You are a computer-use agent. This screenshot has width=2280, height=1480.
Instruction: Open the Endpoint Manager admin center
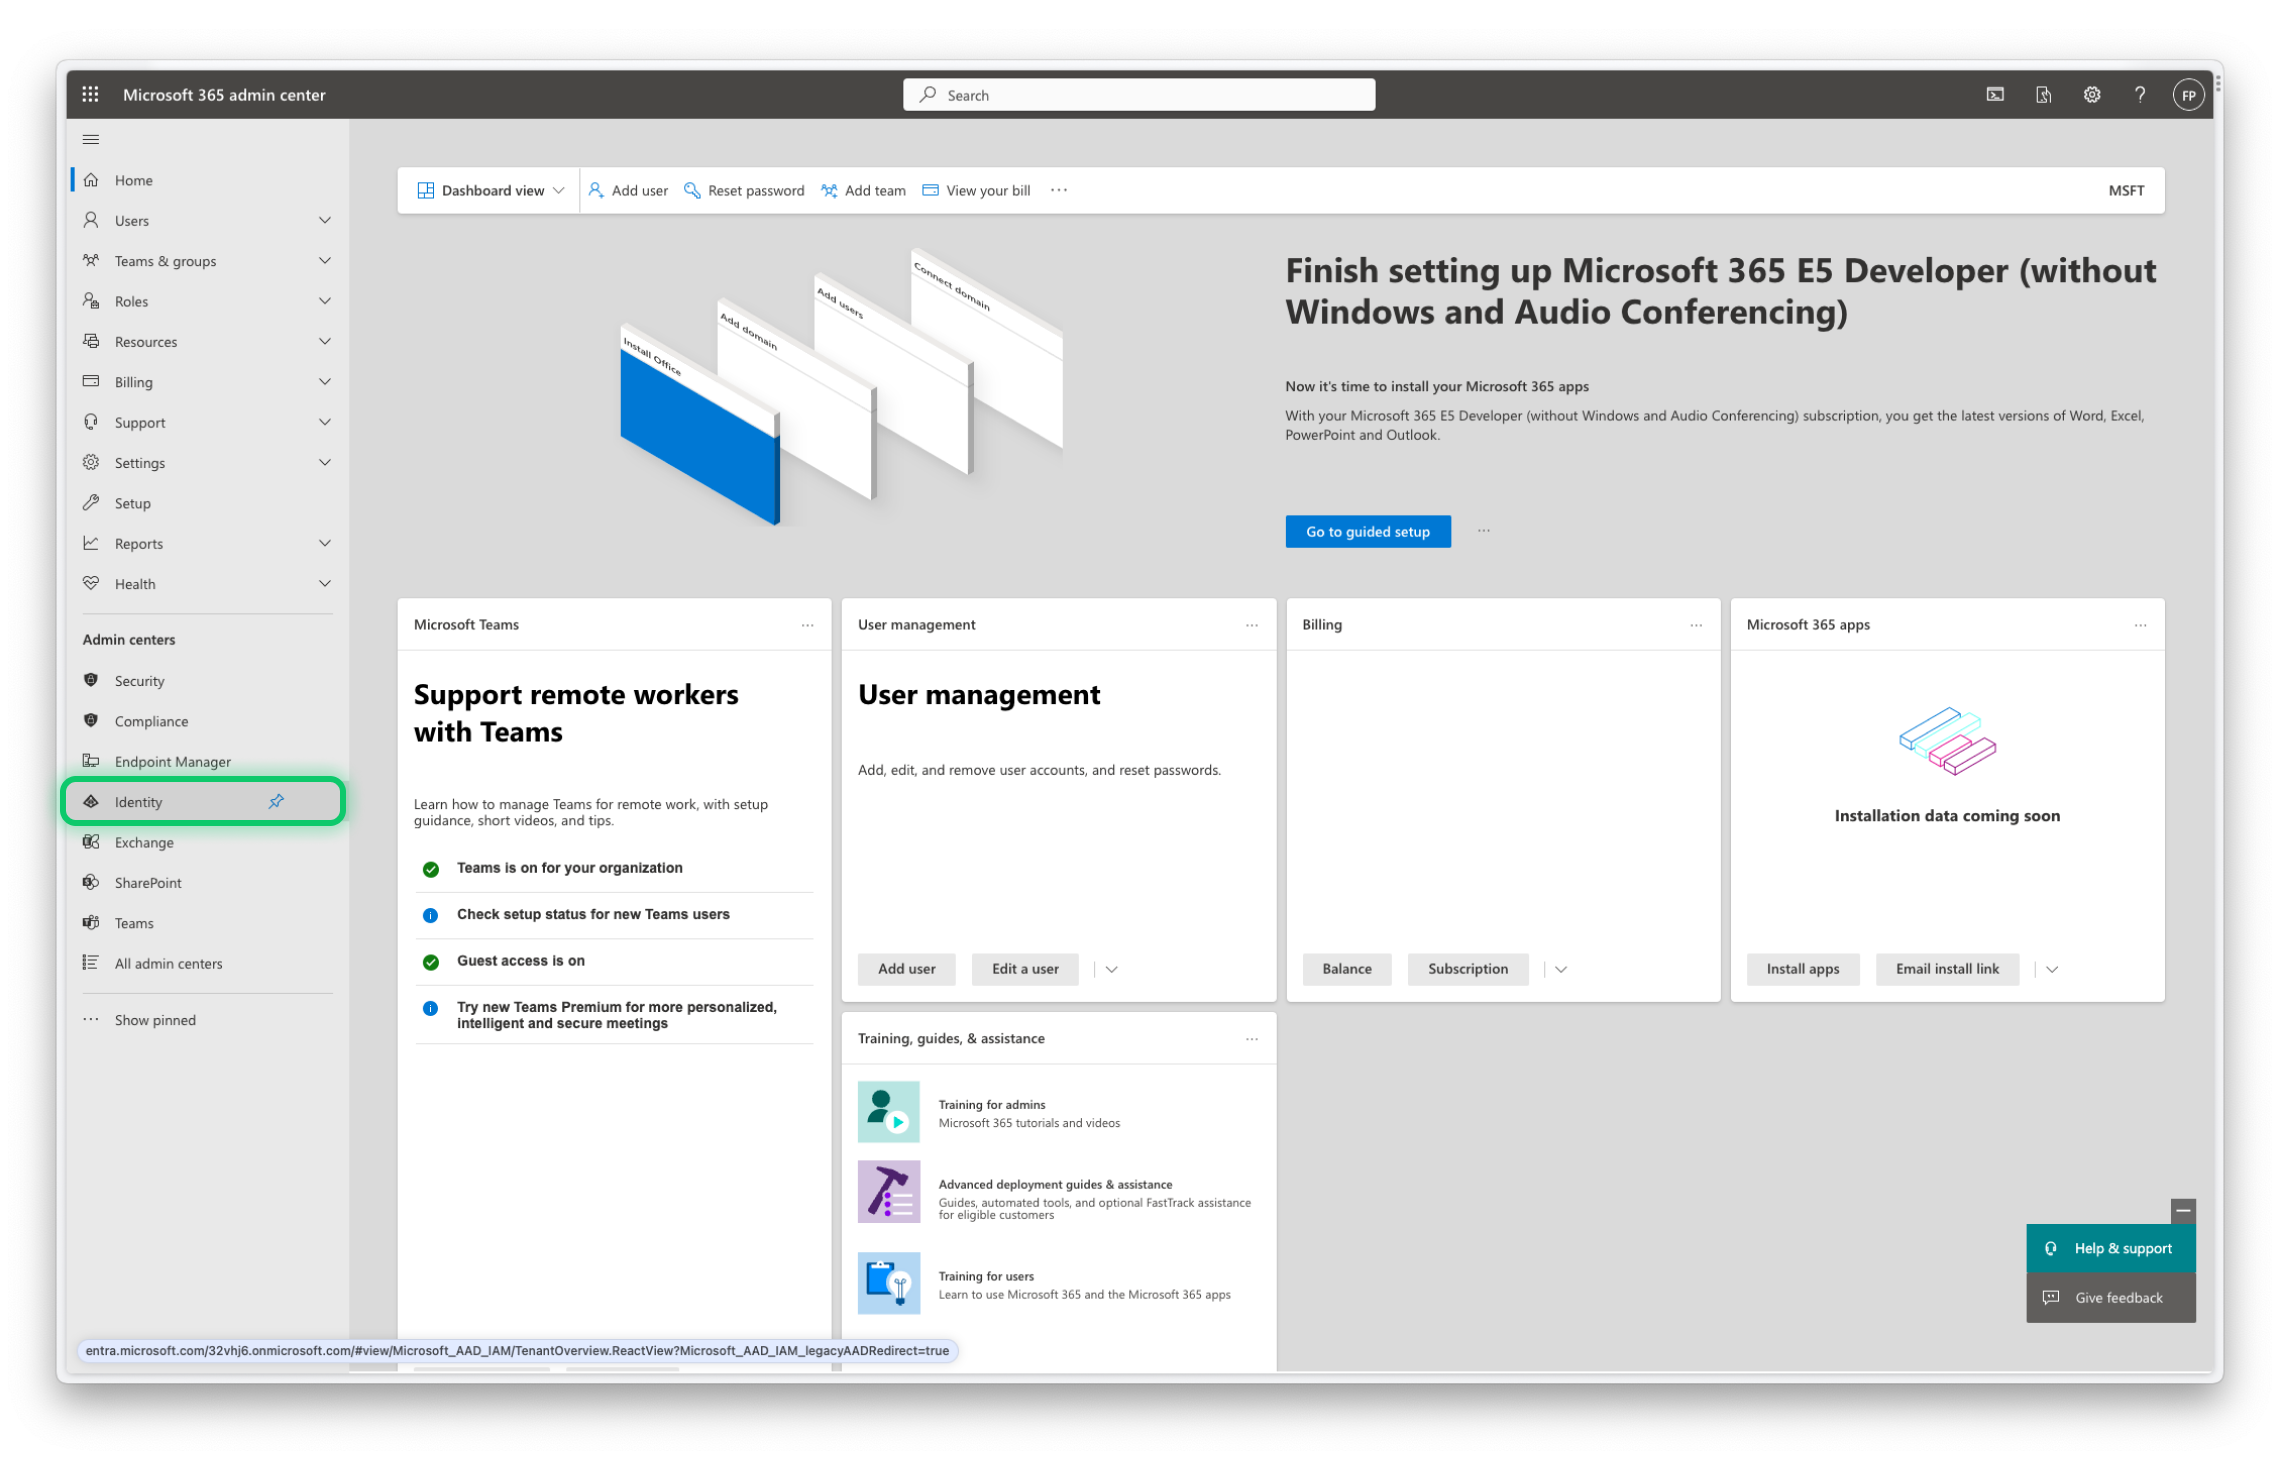[172, 761]
